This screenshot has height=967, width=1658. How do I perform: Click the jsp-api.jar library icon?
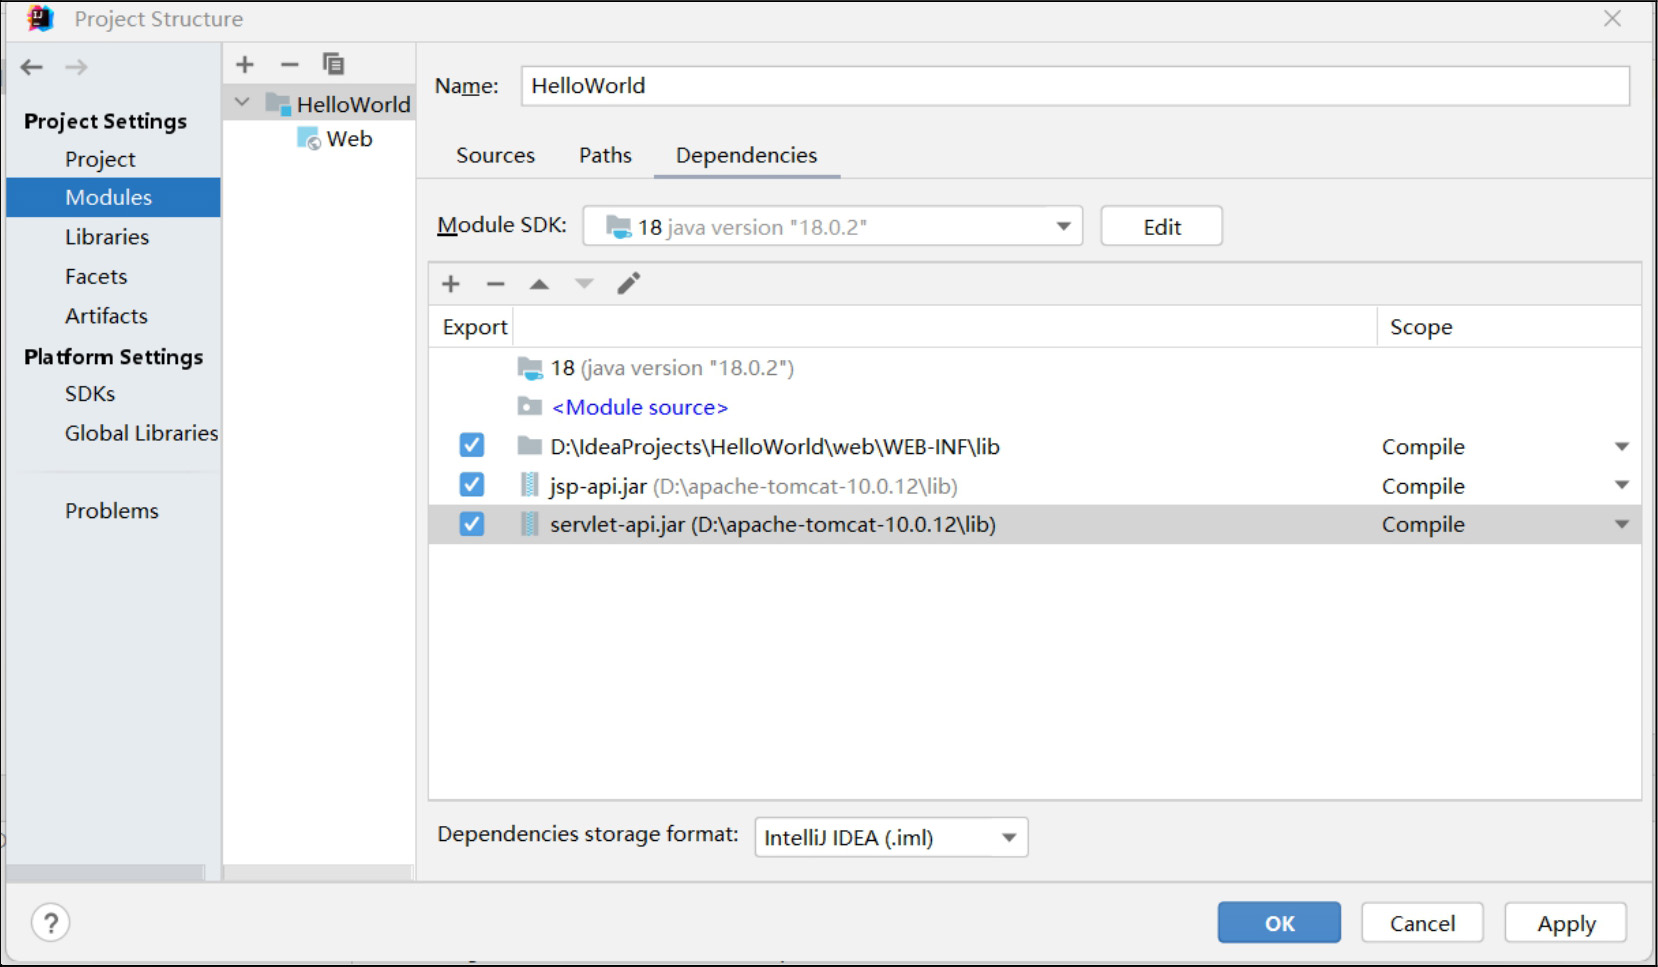point(530,485)
